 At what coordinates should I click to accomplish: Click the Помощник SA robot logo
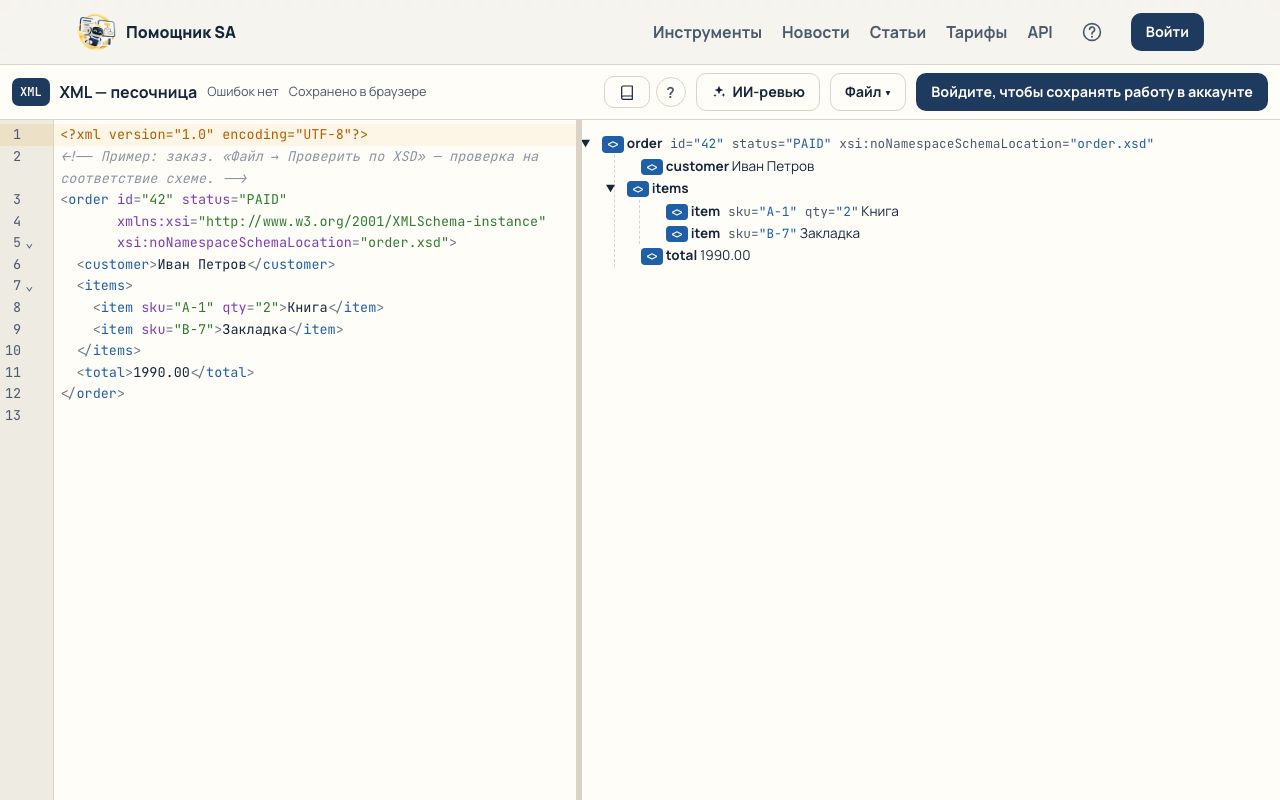coord(97,32)
